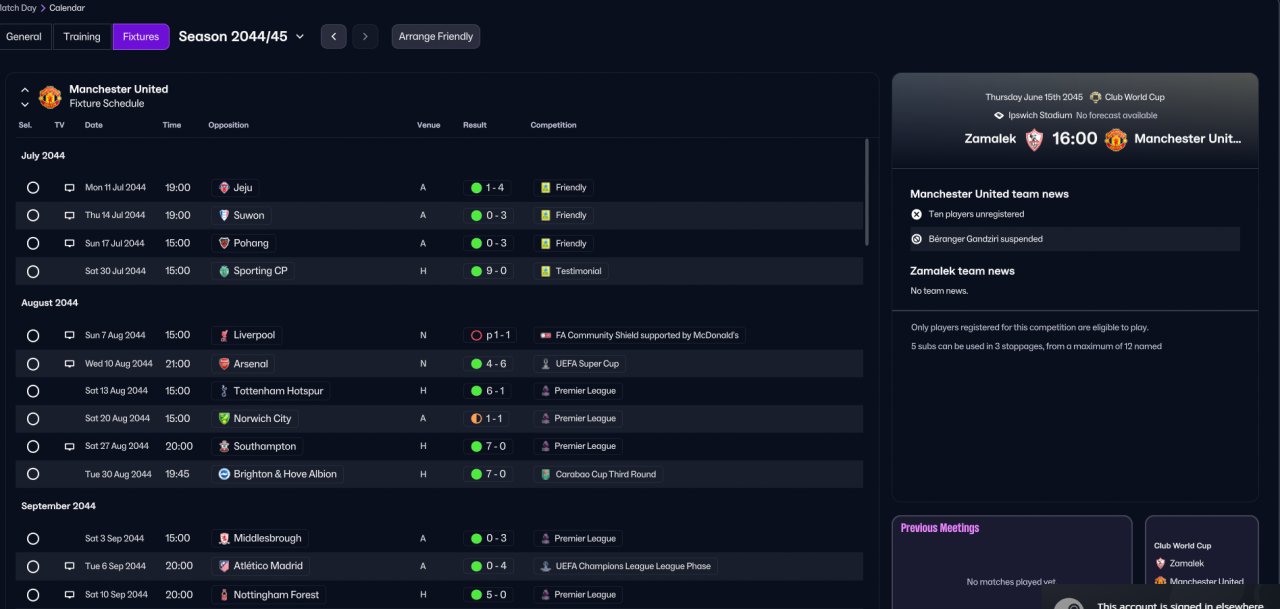
Task: Click the Tottenham Hotspur club badge
Action: pos(224,391)
